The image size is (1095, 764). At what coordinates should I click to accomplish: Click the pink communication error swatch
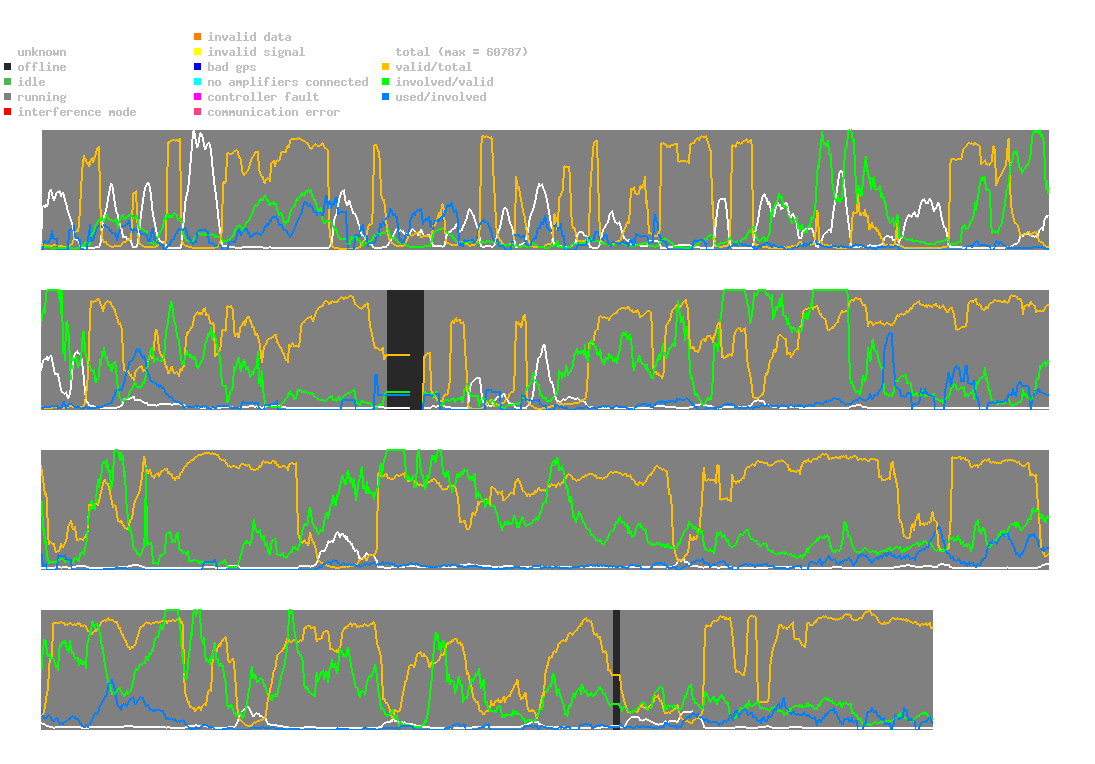click(198, 112)
